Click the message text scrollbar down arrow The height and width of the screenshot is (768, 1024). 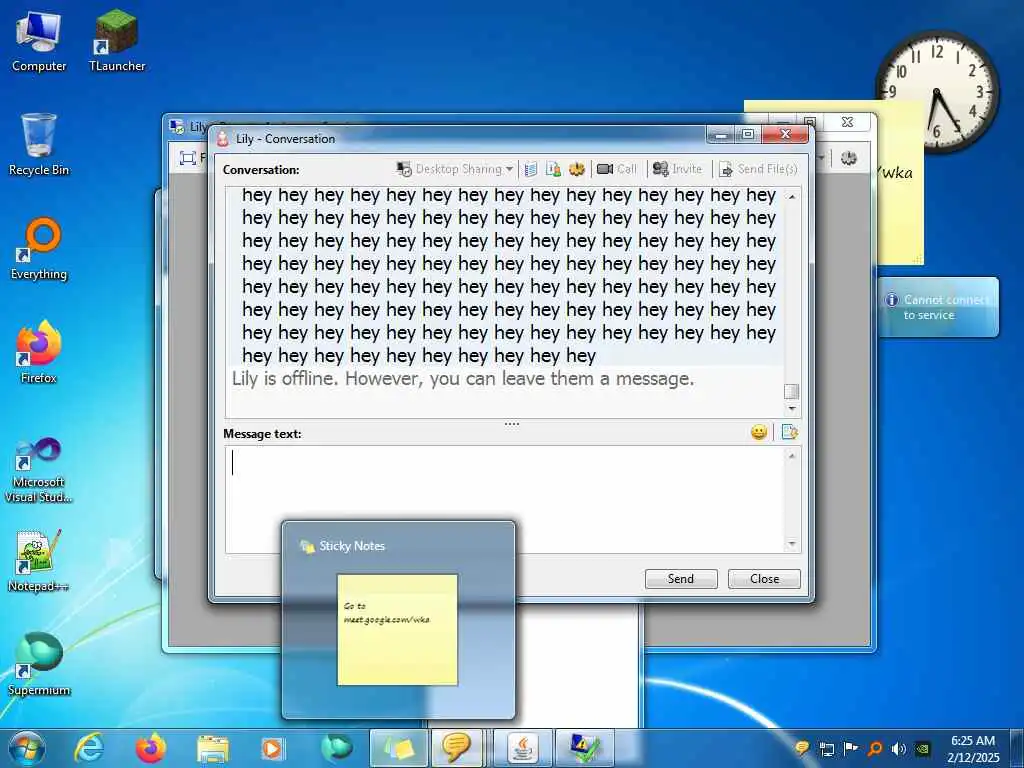(792, 544)
